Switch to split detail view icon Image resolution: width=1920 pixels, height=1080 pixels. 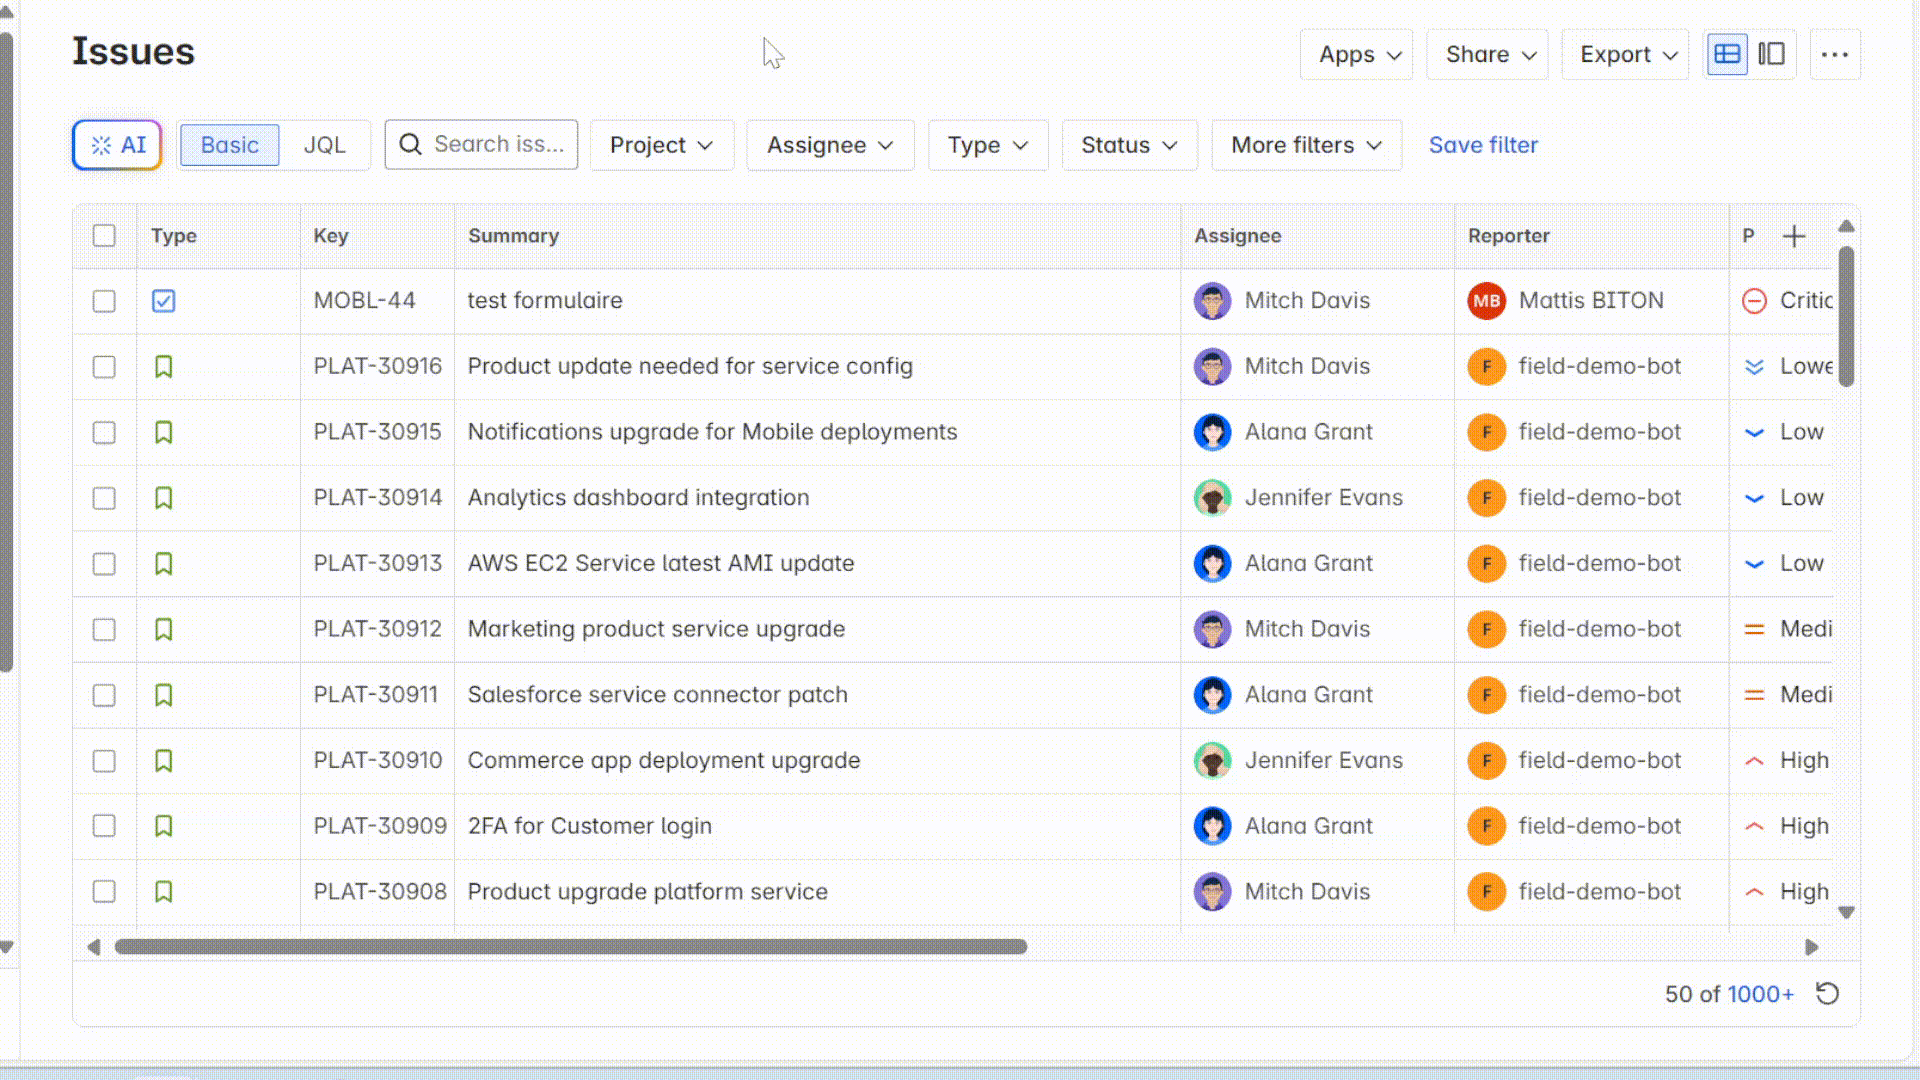point(1771,54)
